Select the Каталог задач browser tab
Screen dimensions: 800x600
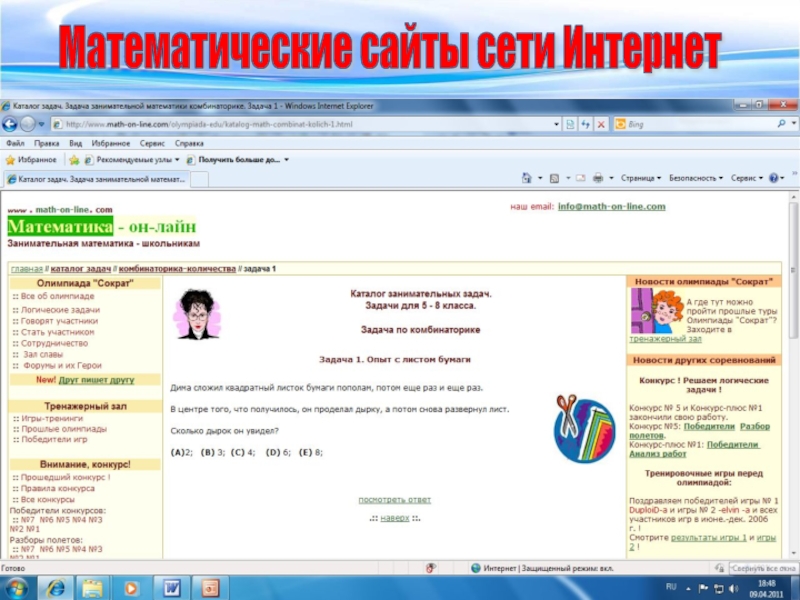[x=95, y=179]
